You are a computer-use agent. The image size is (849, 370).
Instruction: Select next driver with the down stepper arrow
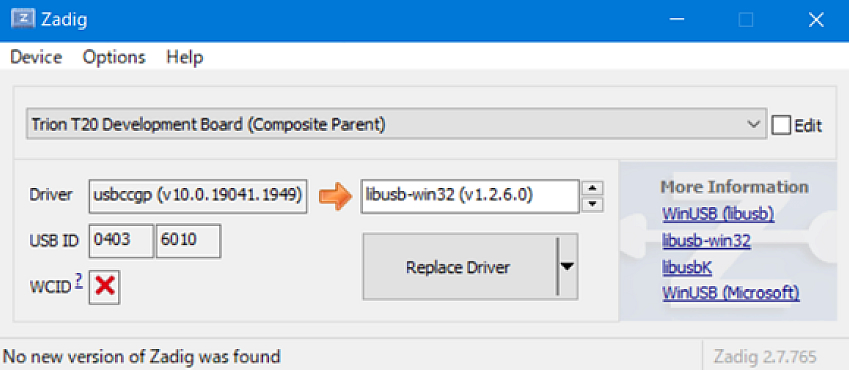click(592, 204)
